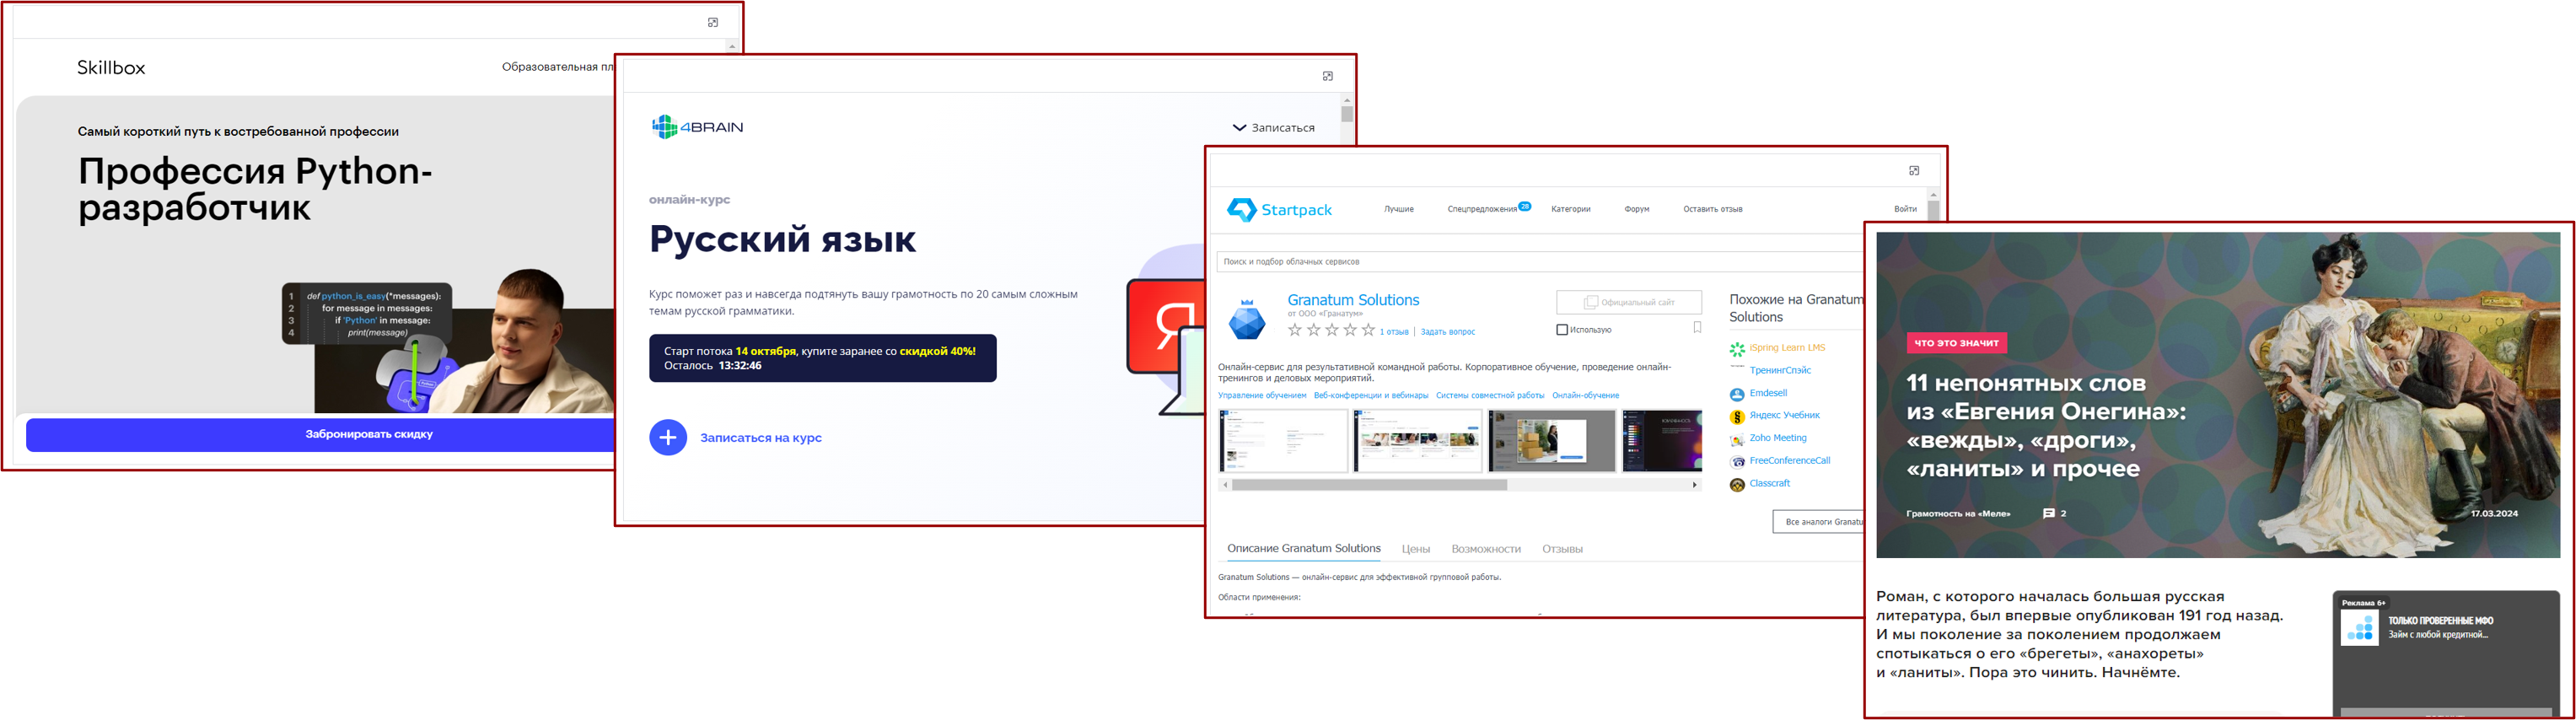Switch to Описание Granatum Solutions tab
The height and width of the screenshot is (720, 2576).
(x=1304, y=549)
